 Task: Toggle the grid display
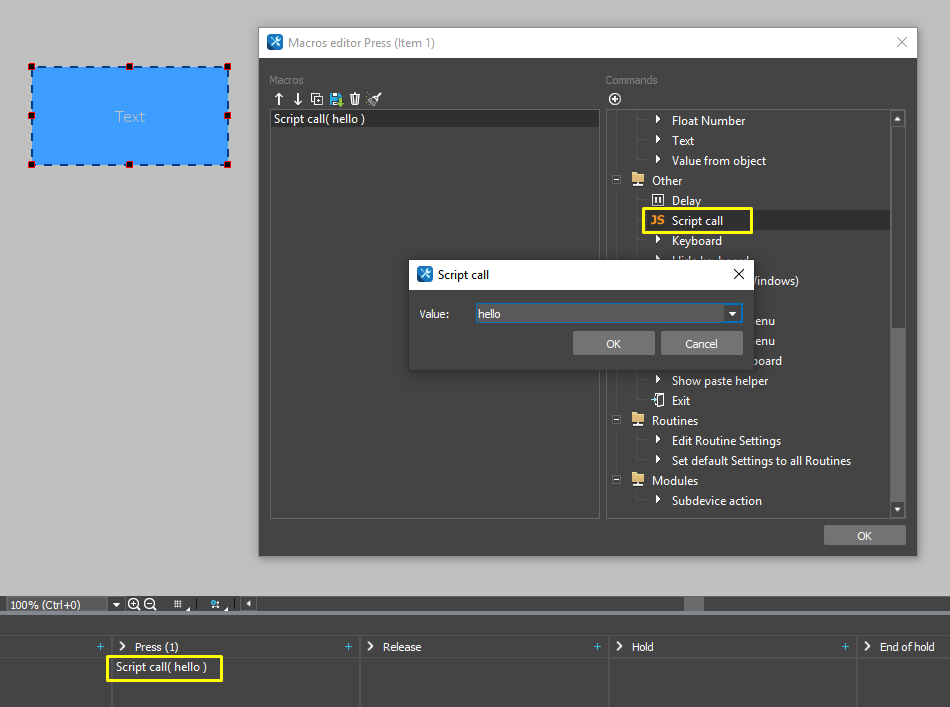pos(178,604)
